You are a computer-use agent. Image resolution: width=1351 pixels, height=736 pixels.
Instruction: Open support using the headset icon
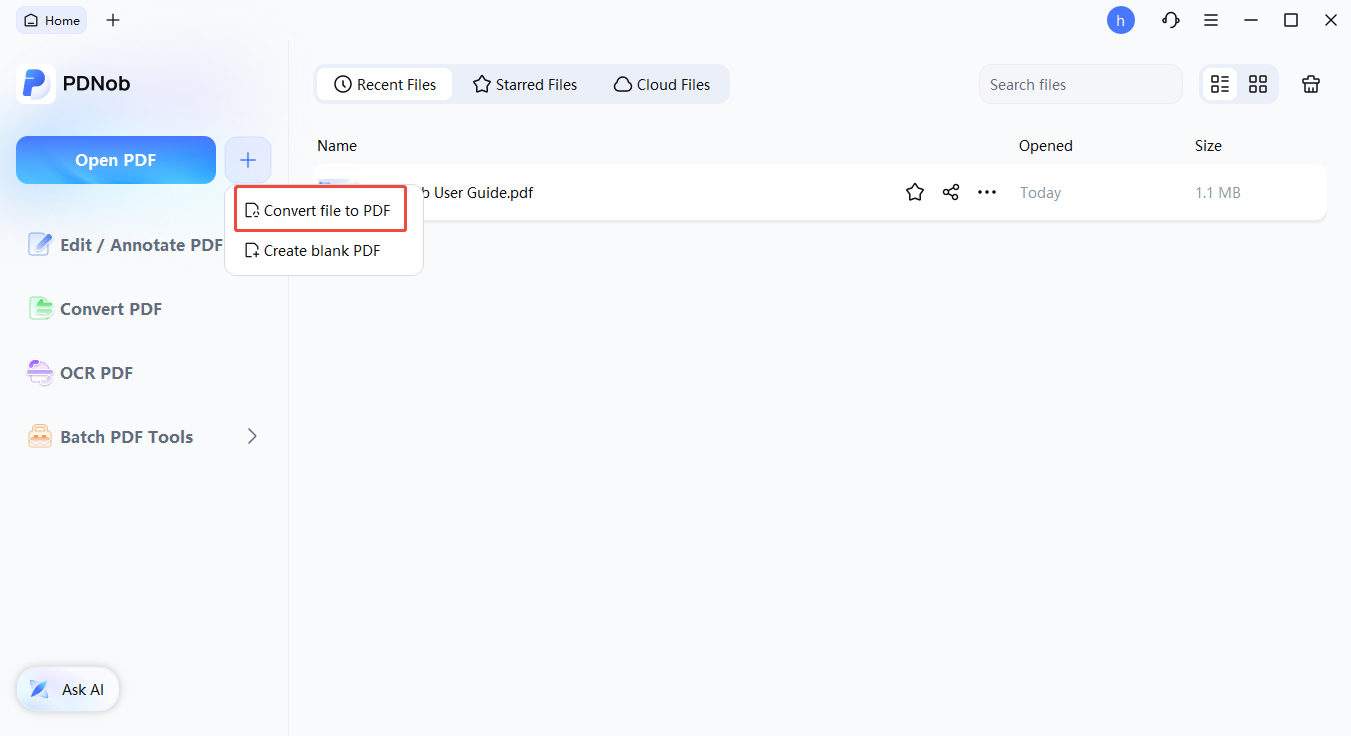pyautogui.click(x=1170, y=20)
